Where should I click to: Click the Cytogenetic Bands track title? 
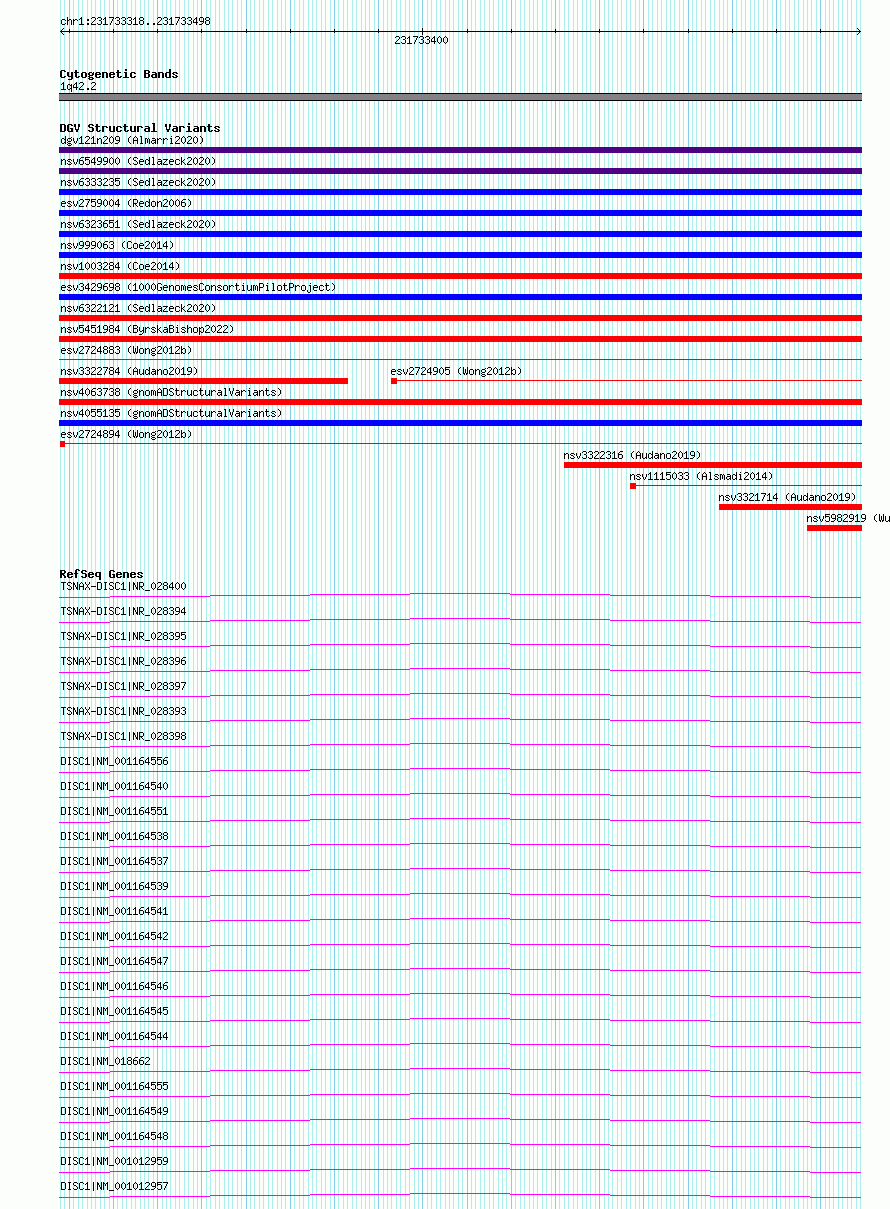click(x=119, y=74)
